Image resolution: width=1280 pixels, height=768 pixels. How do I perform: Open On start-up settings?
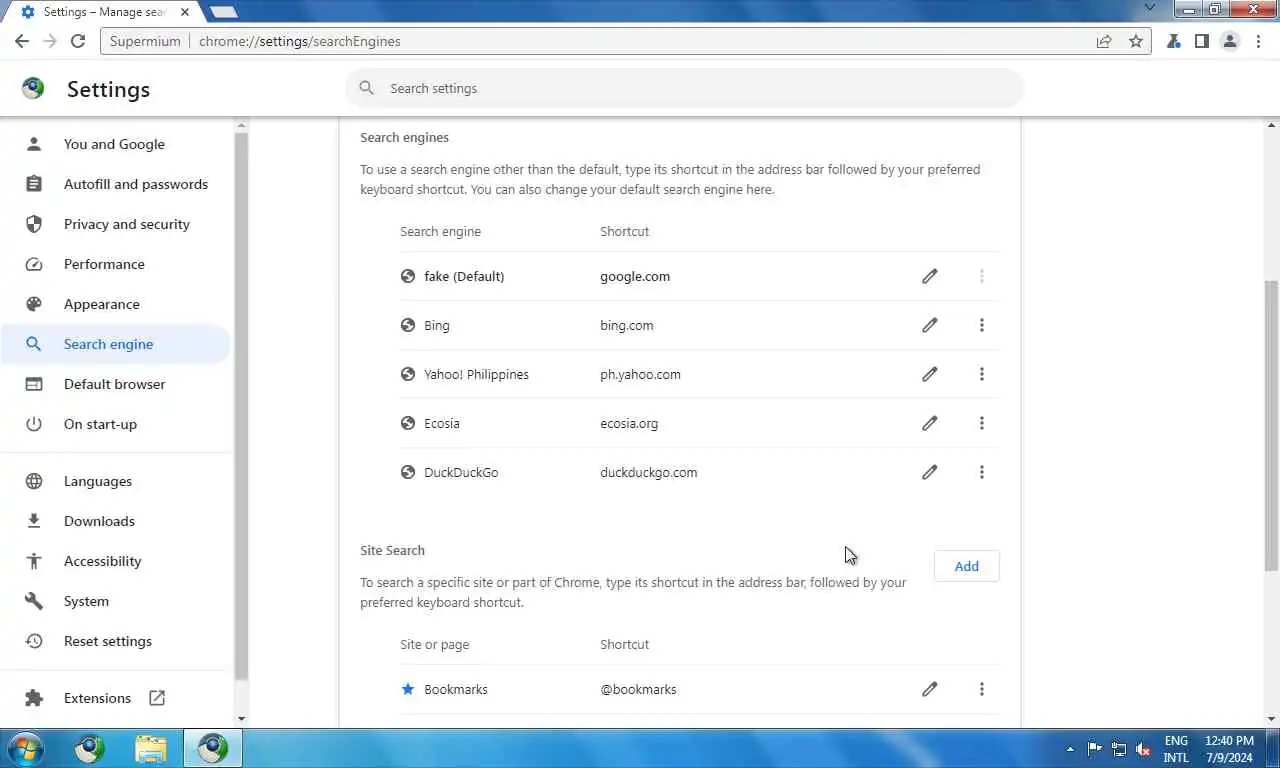click(115, 424)
